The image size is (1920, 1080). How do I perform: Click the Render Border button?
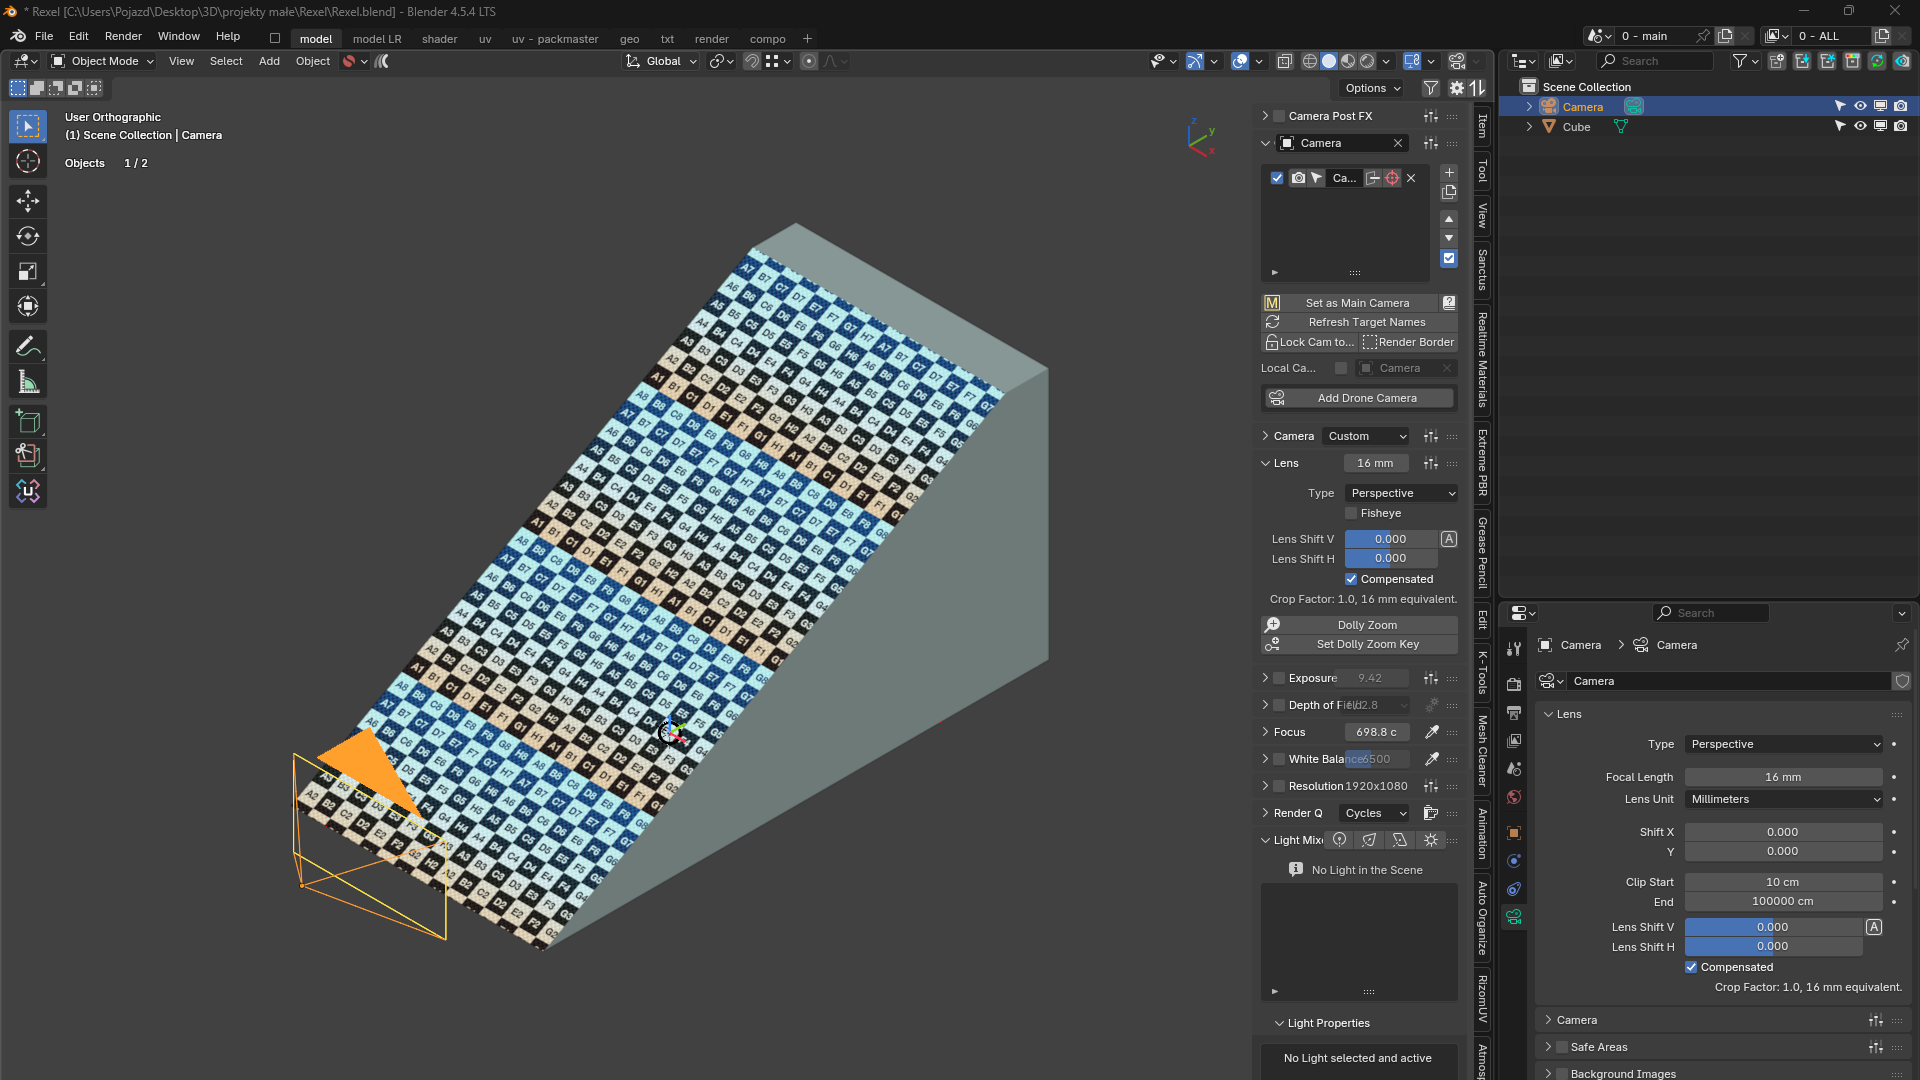pos(1409,342)
